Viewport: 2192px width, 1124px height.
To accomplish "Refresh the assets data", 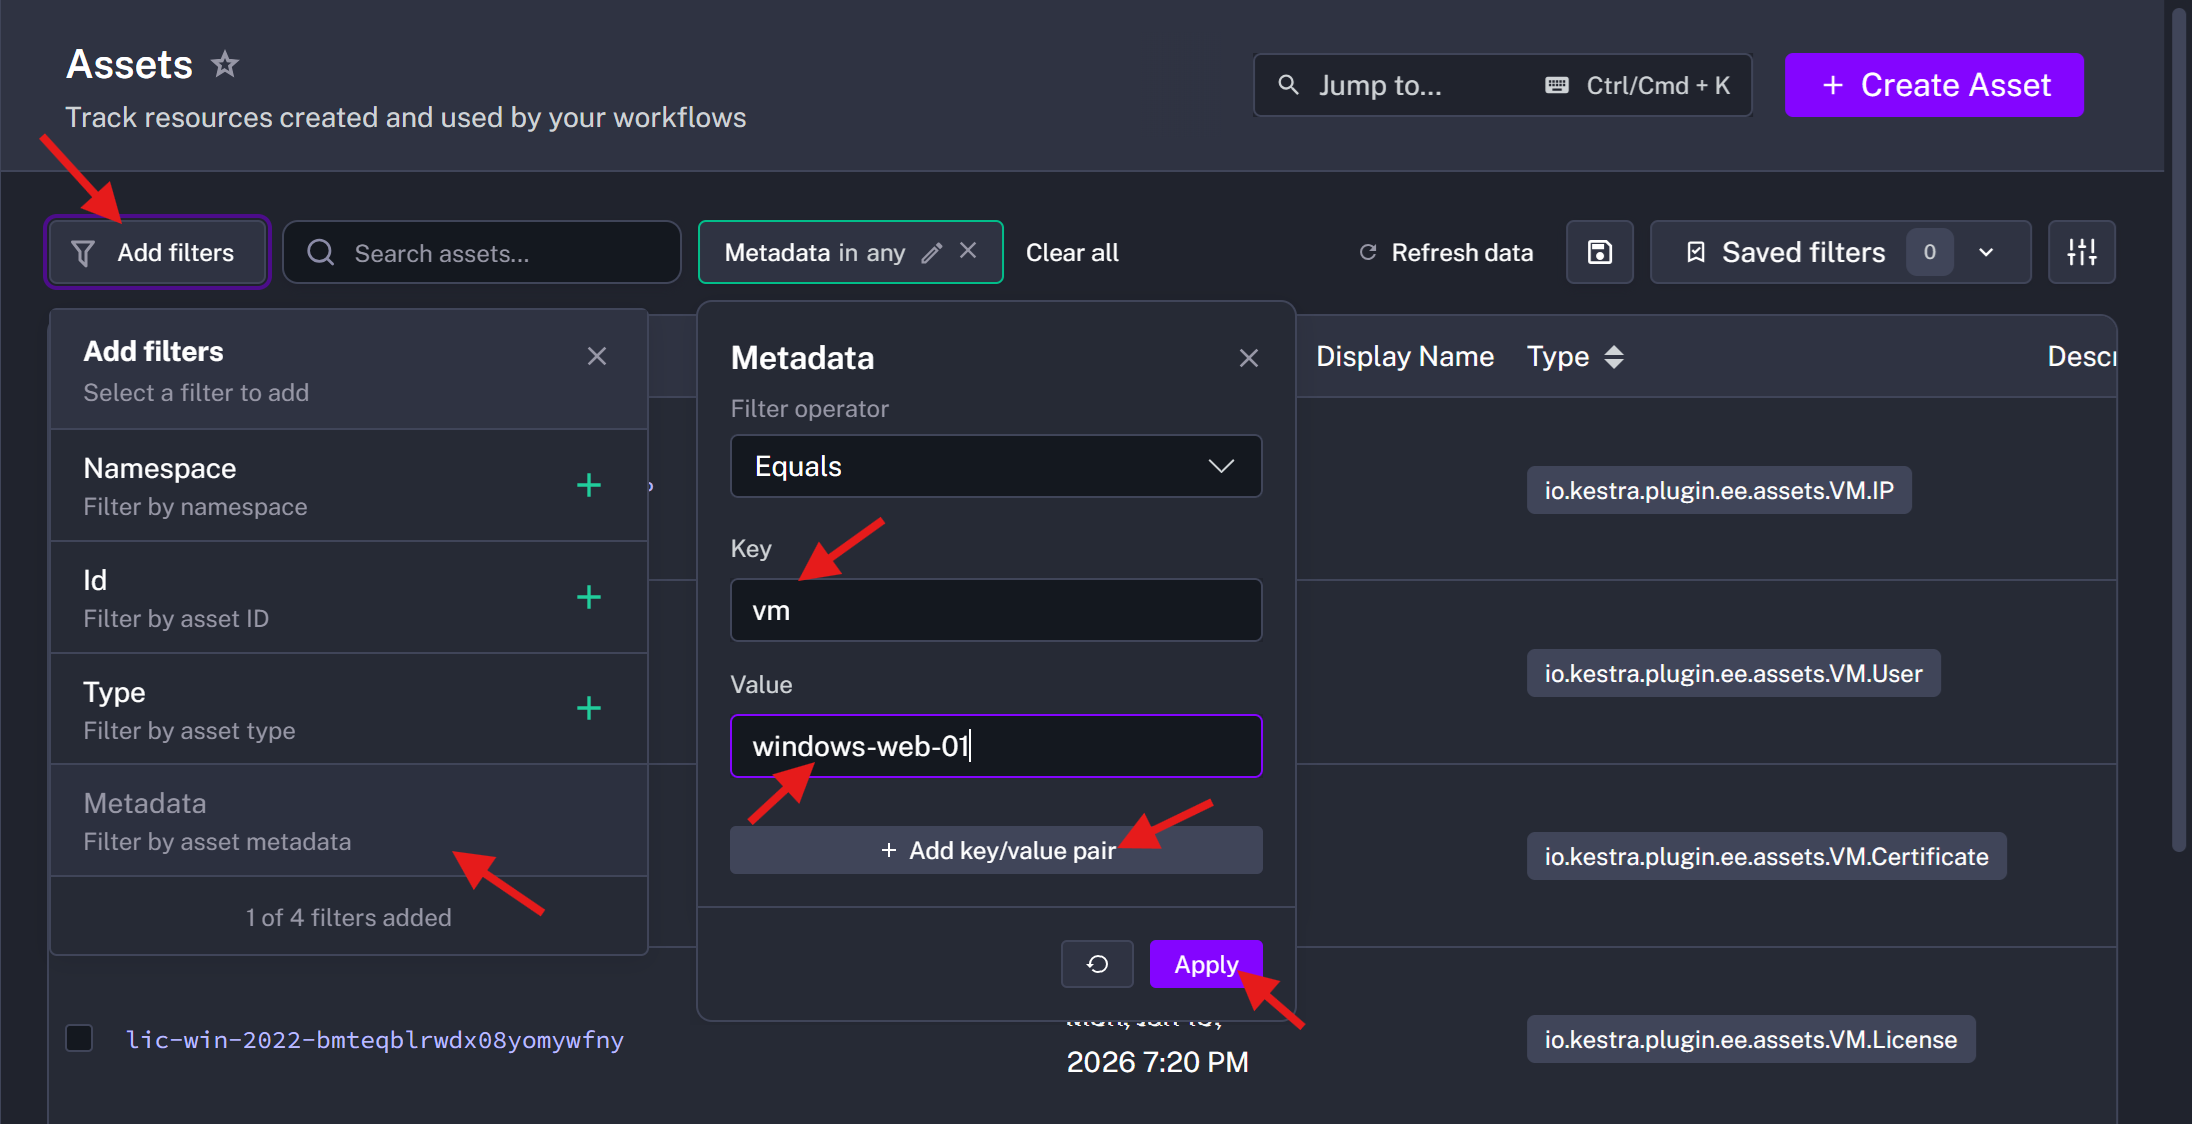I will click(x=1444, y=252).
